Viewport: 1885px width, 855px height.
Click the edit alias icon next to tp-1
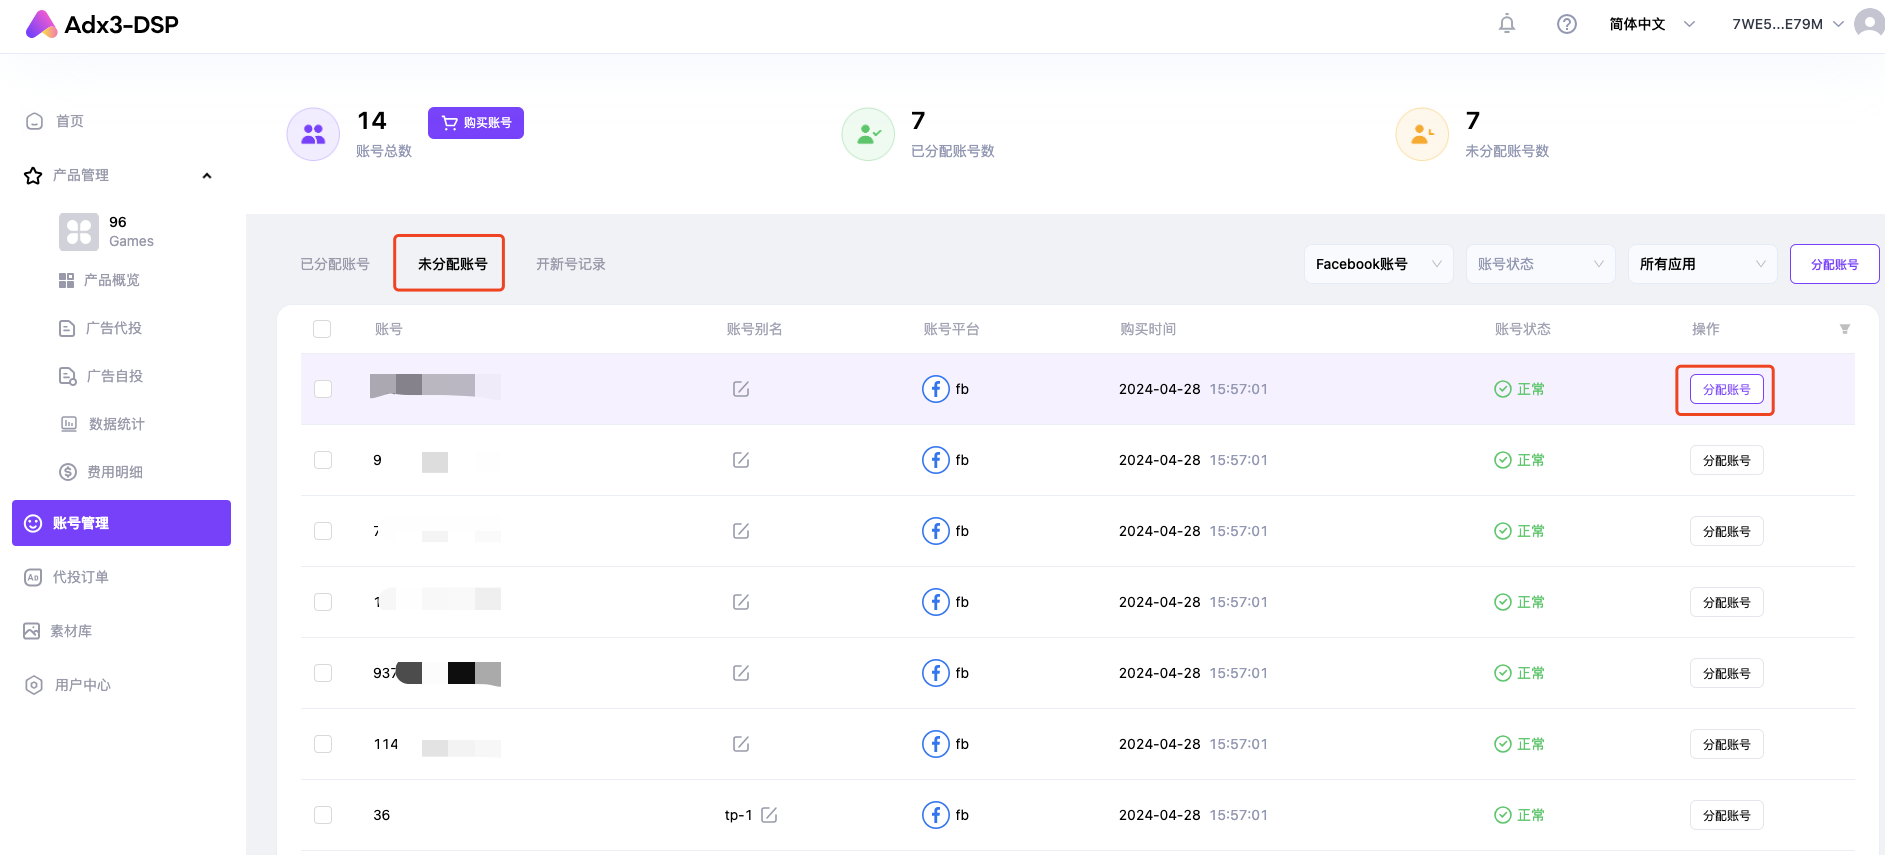[x=769, y=815]
